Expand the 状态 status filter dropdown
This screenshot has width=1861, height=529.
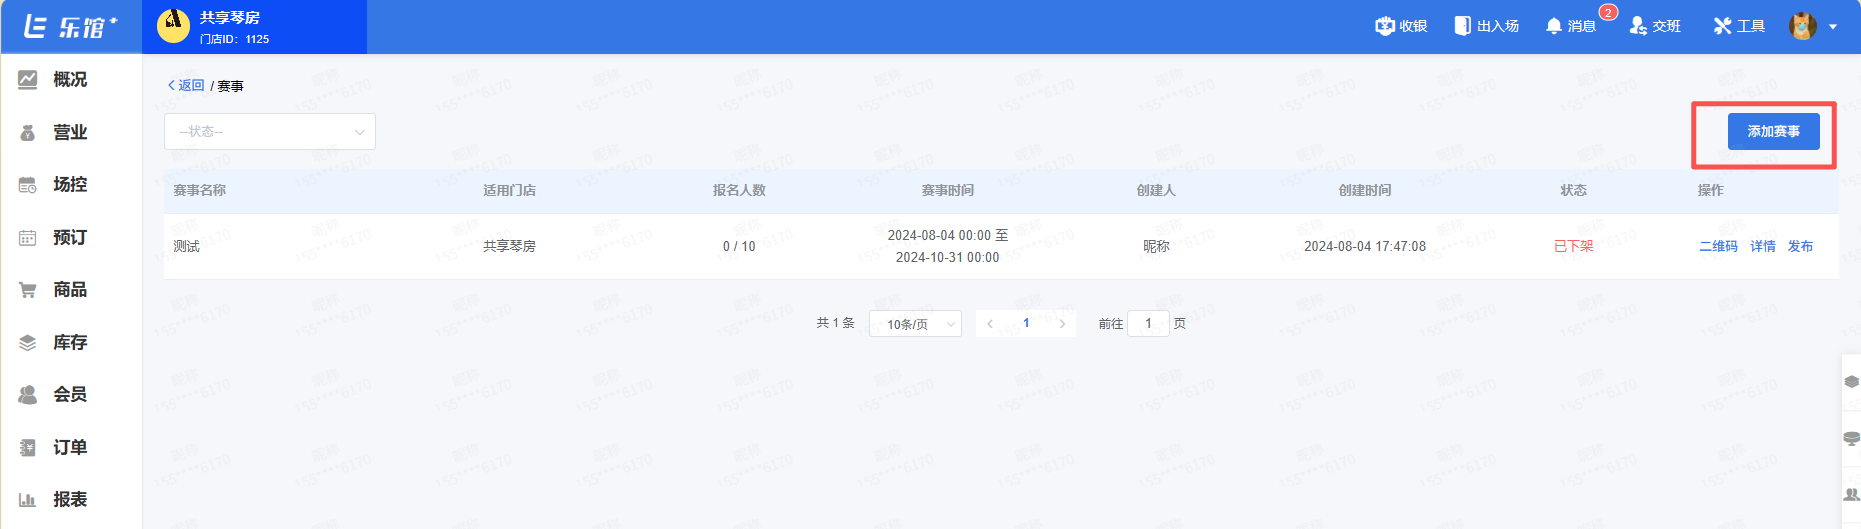(270, 132)
